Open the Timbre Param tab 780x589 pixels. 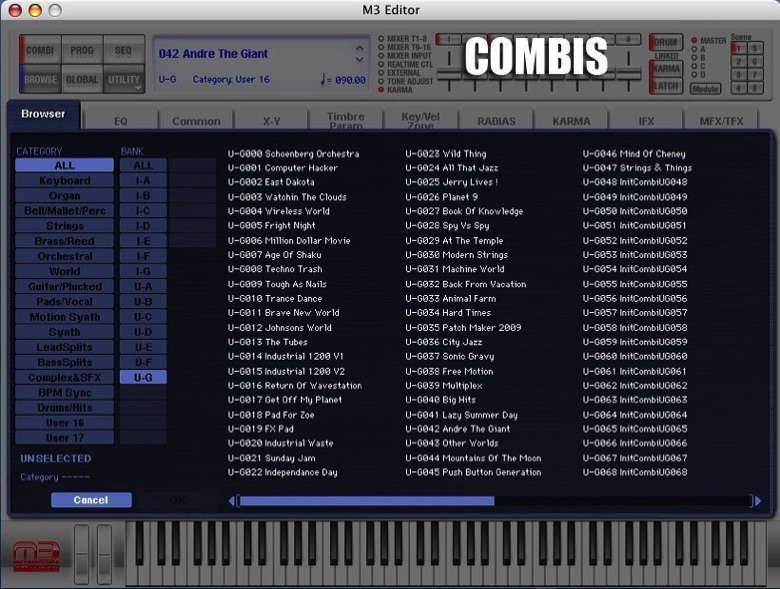[x=346, y=120]
